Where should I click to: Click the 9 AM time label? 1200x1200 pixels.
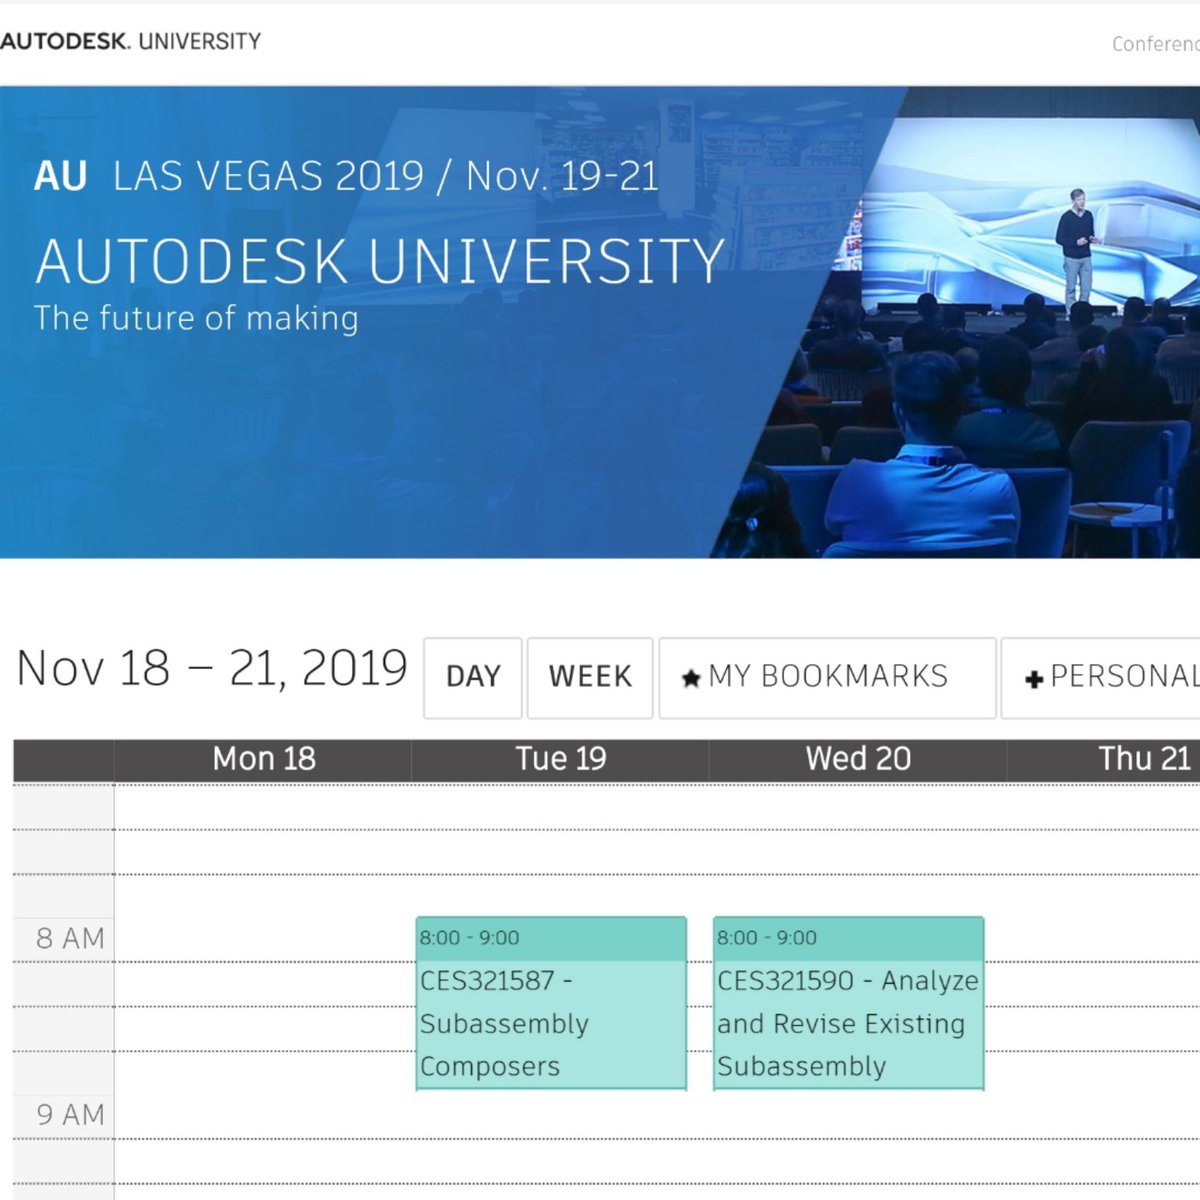tap(70, 1114)
